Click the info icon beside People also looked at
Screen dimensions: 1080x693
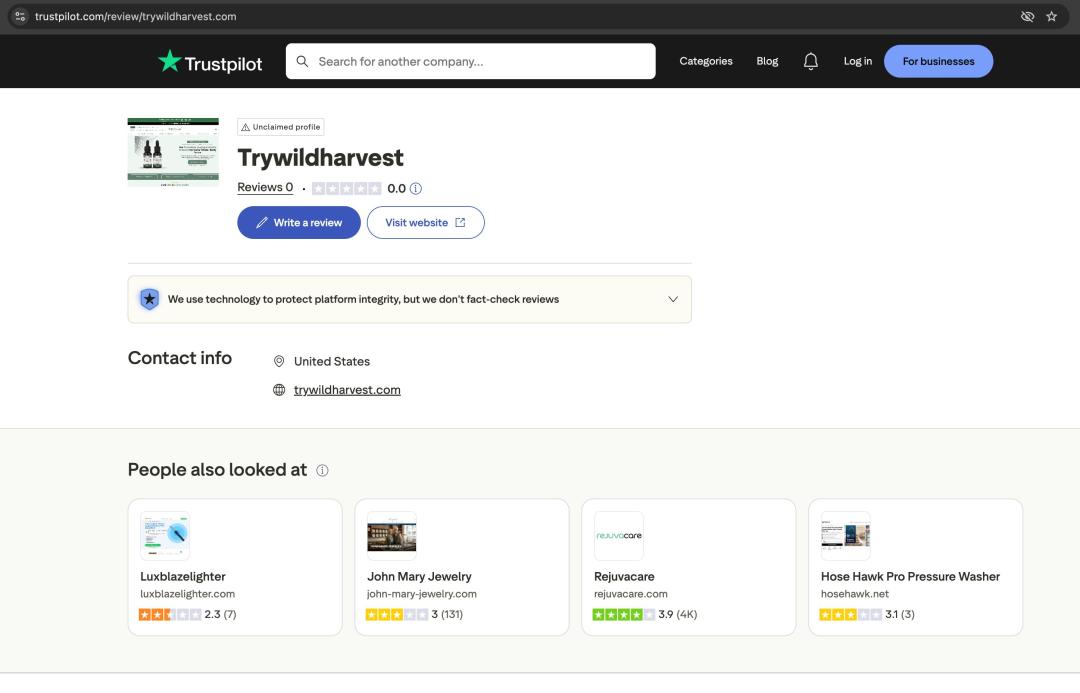(x=322, y=470)
